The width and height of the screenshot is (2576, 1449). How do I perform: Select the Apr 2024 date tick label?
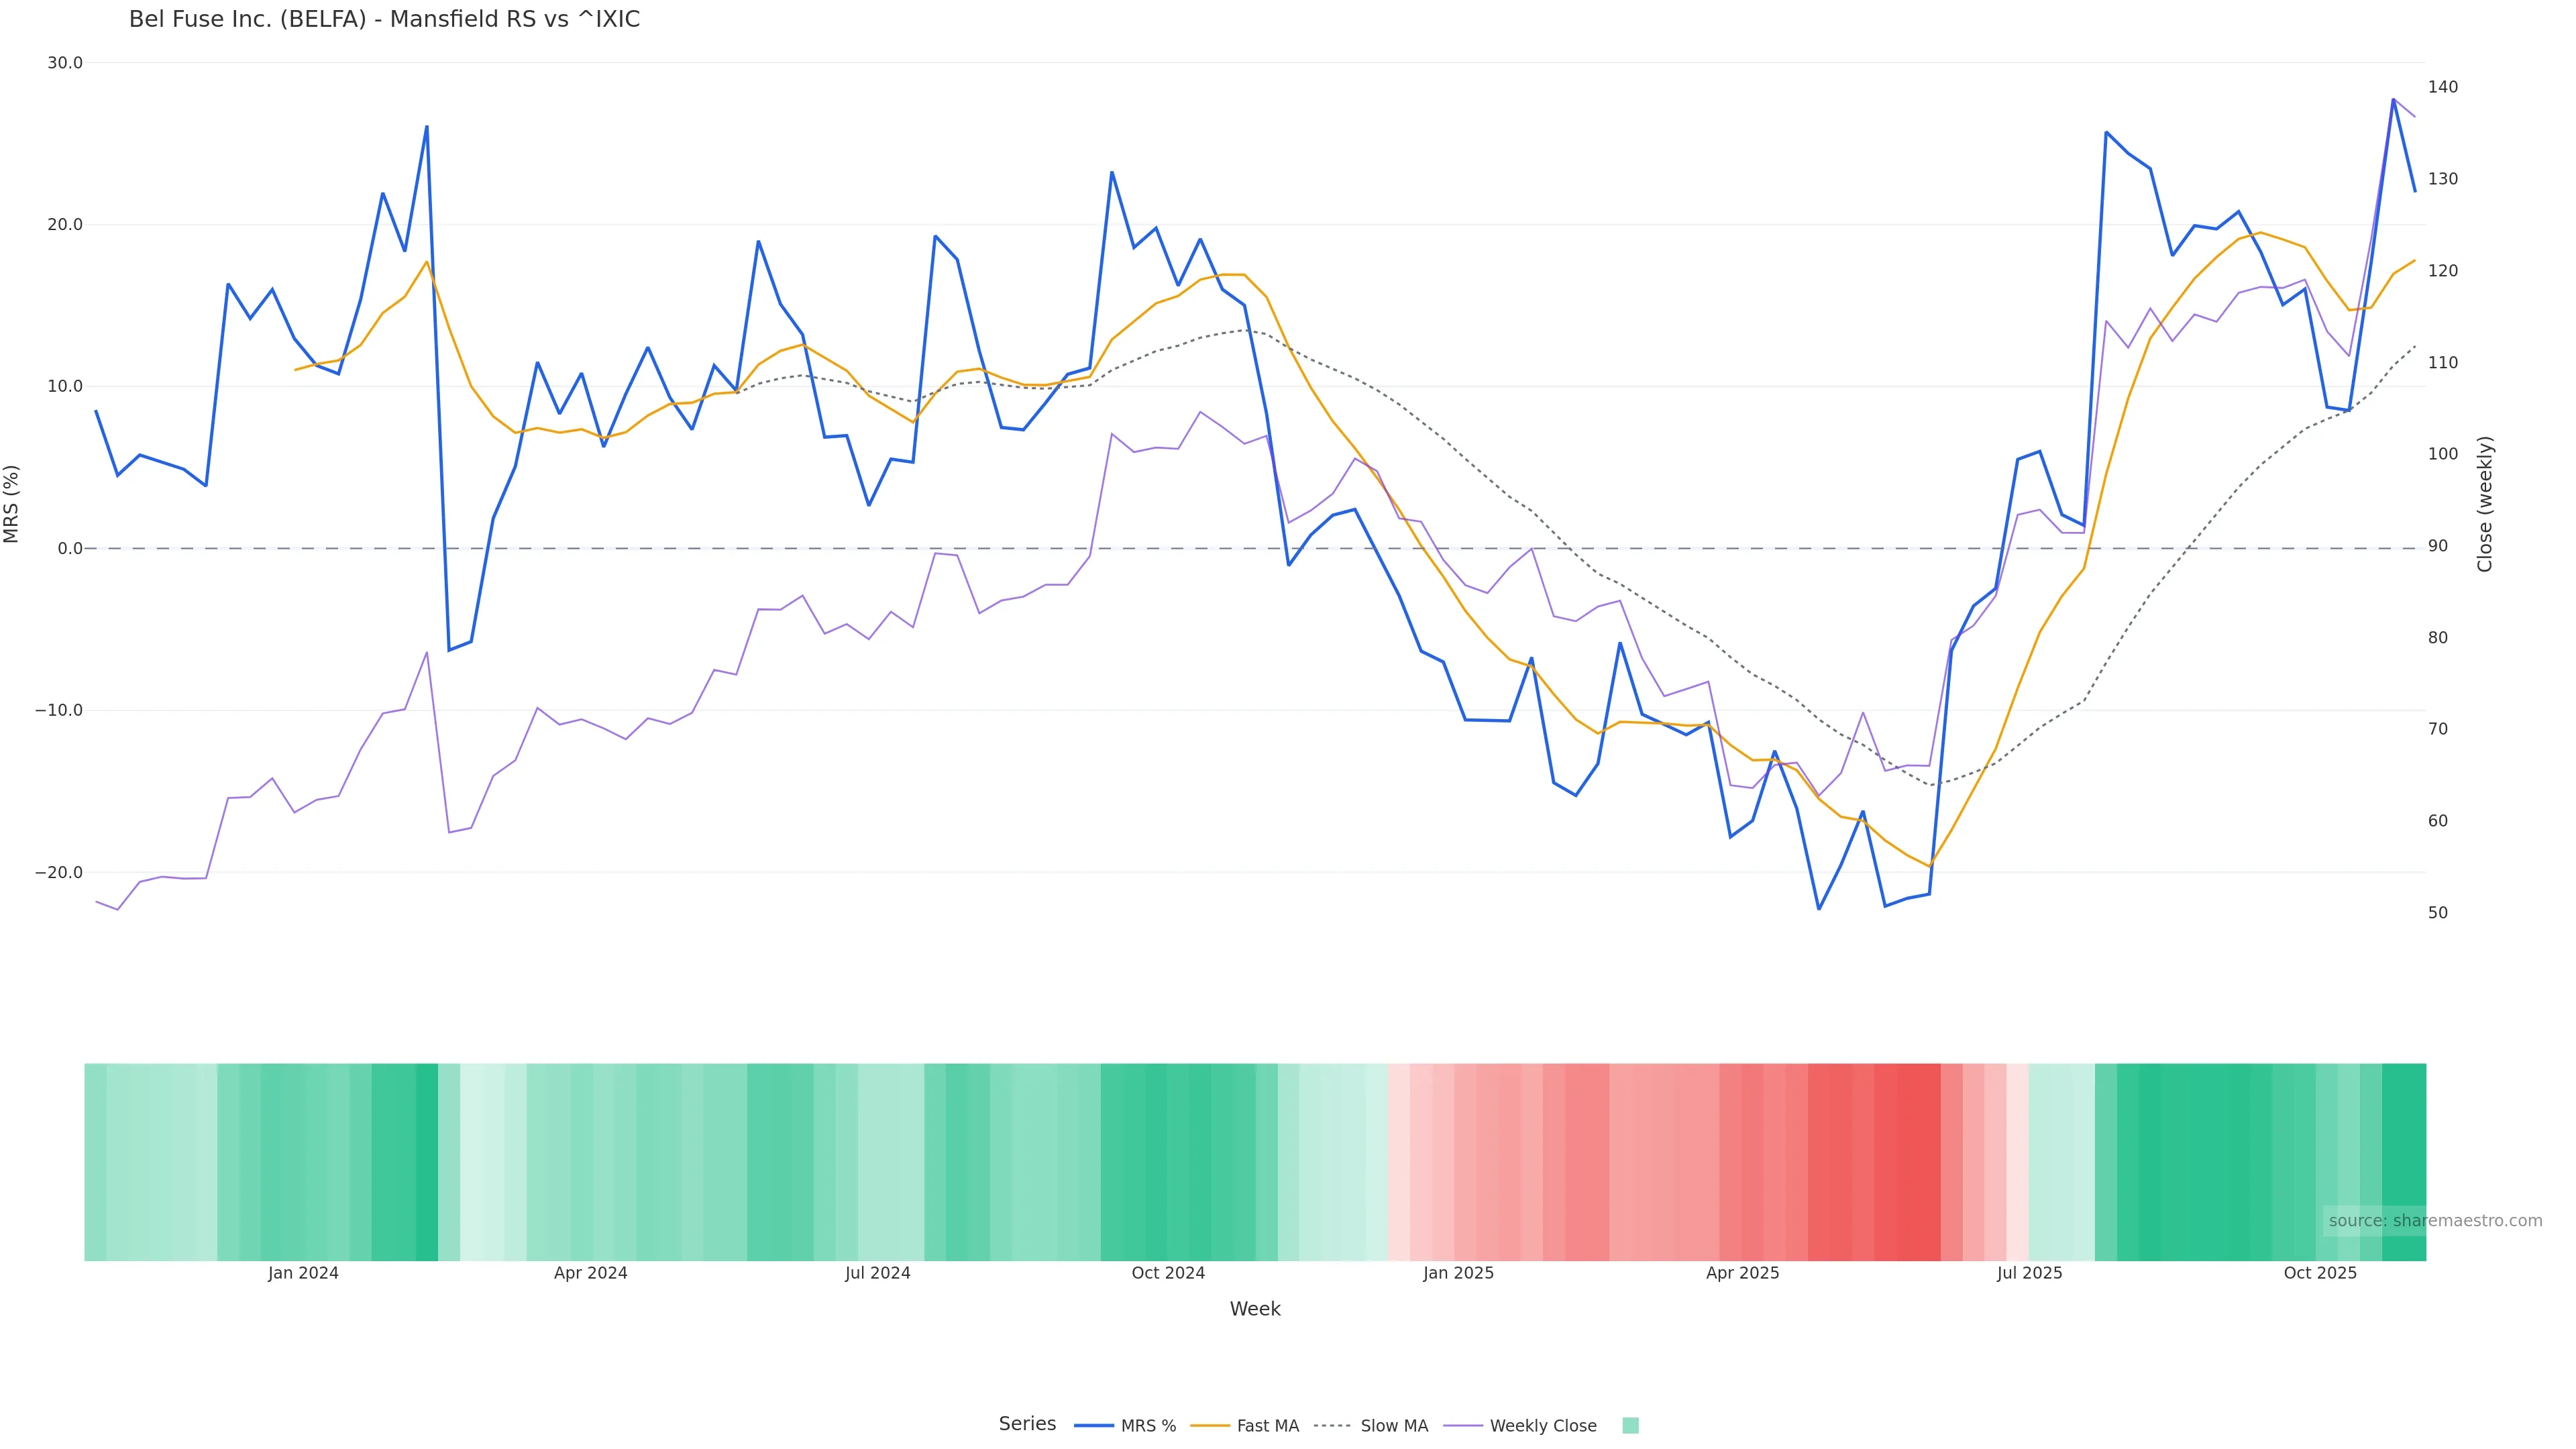[x=590, y=1273]
